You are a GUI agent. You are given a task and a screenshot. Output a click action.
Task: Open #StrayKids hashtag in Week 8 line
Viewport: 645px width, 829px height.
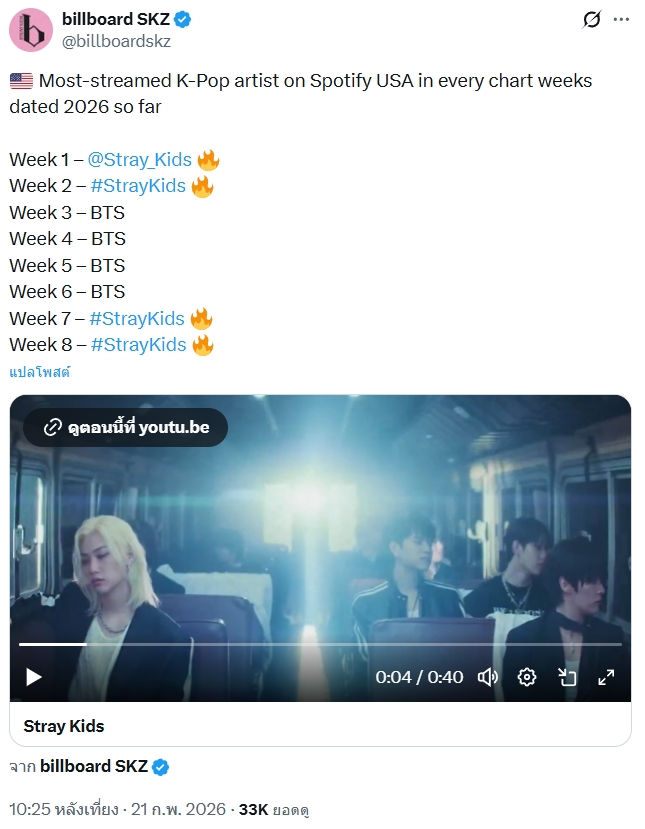tap(139, 345)
